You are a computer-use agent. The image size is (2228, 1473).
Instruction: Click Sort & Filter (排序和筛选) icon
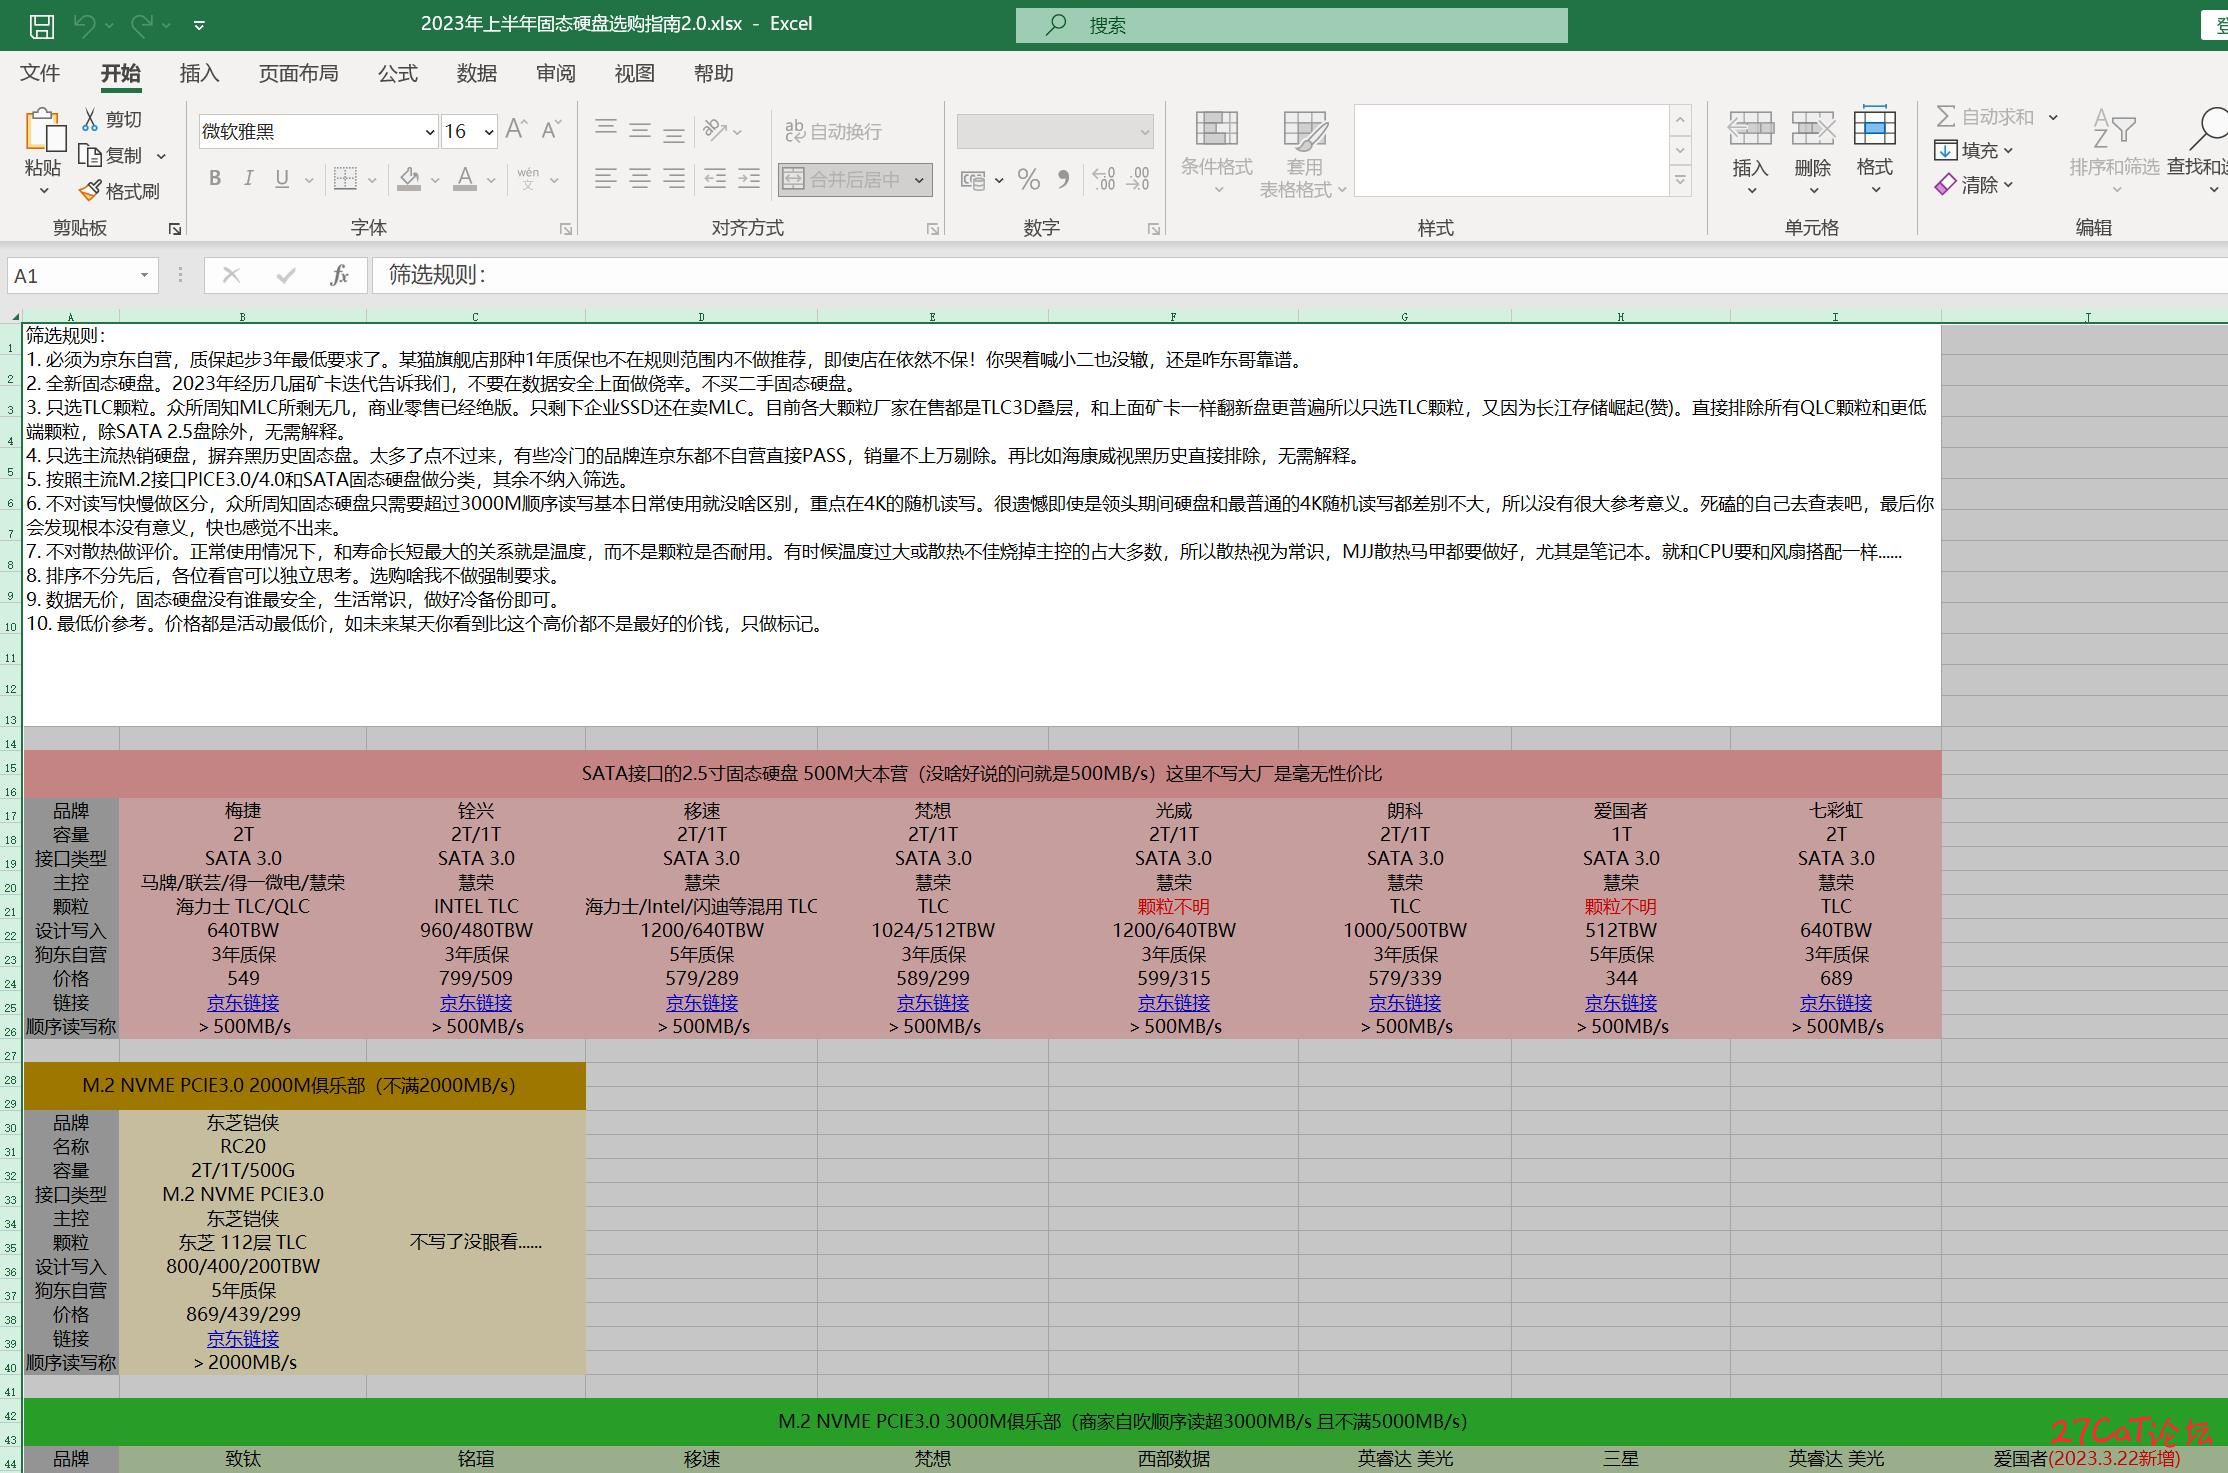tap(2114, 130)
